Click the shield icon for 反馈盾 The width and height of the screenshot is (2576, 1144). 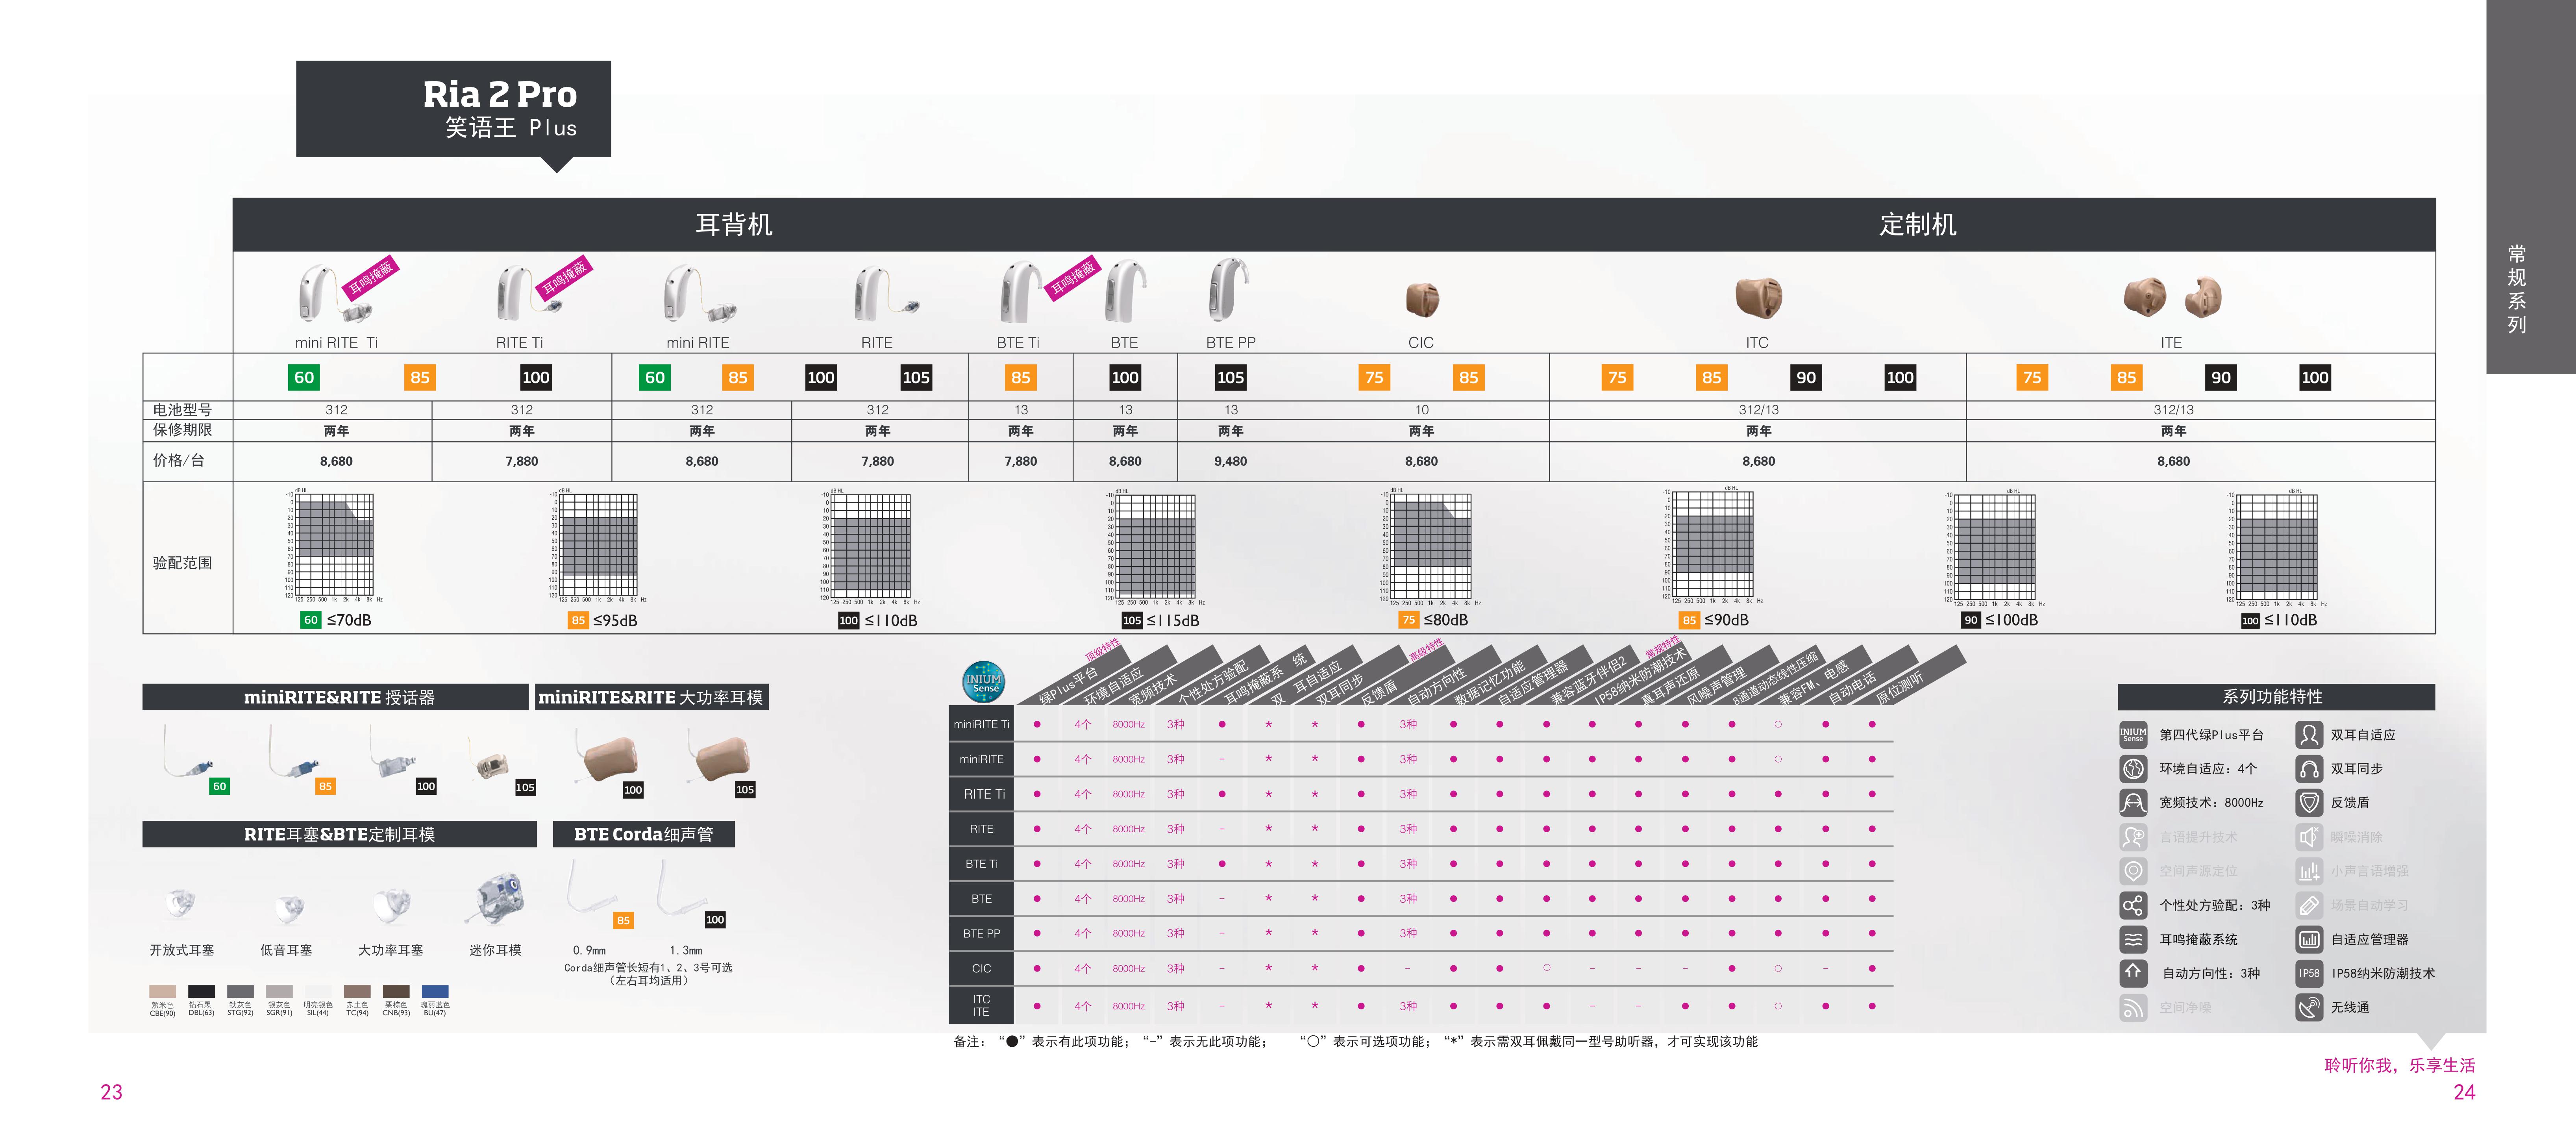(x=2309, y=803)
